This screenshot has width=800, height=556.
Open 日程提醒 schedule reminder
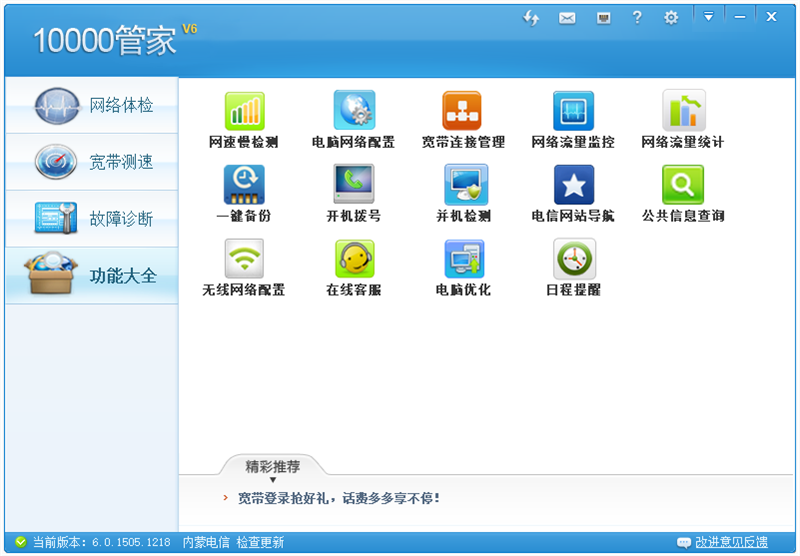point(573,268)
